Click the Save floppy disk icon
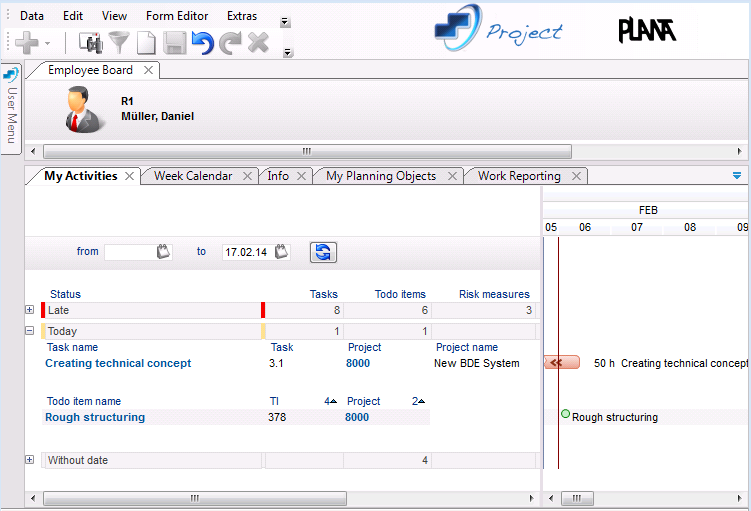The width and height of the screenshot is (751, 511). (175, 42)
